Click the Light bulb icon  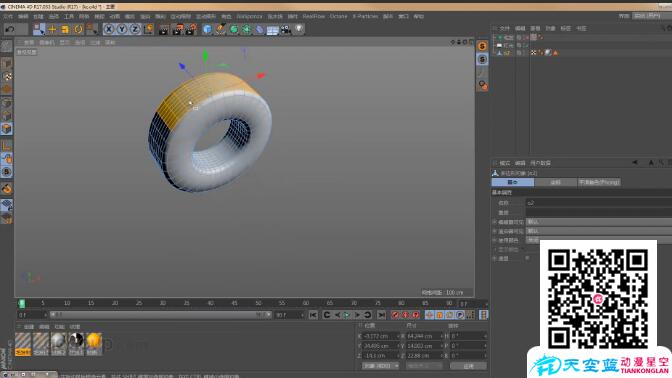[299, 29]
